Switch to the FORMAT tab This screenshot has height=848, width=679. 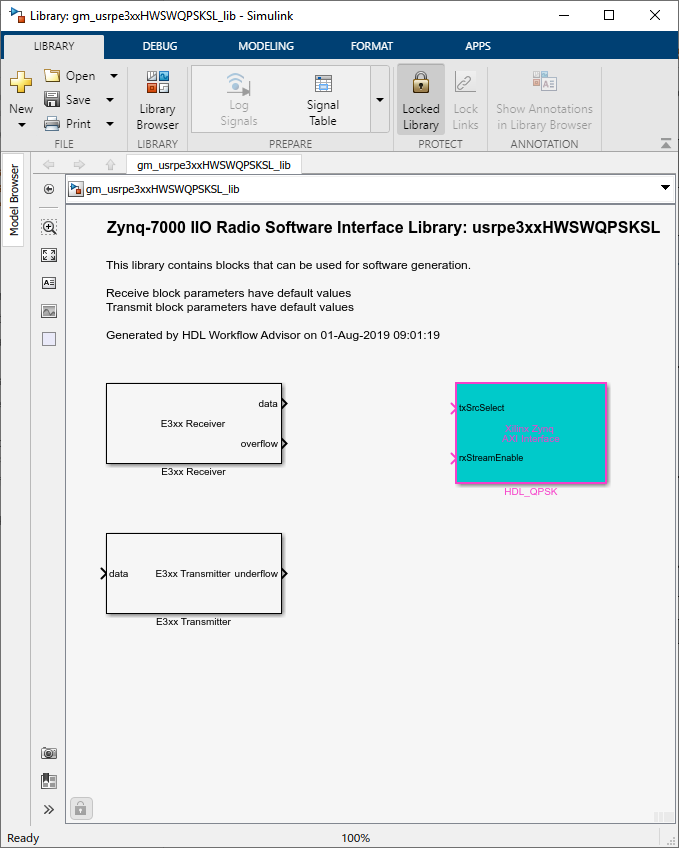pyautogui.click(x=372, y=46)
